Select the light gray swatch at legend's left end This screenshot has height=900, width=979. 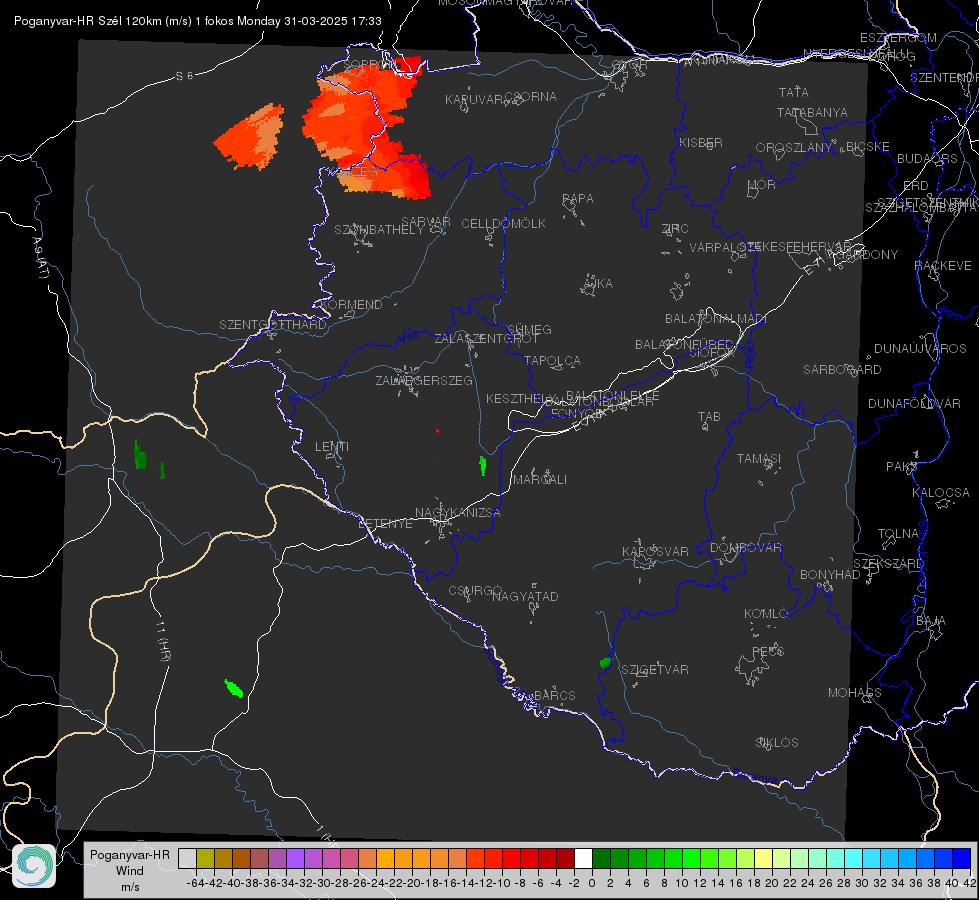pyautogui.click(x=187, y=859)
